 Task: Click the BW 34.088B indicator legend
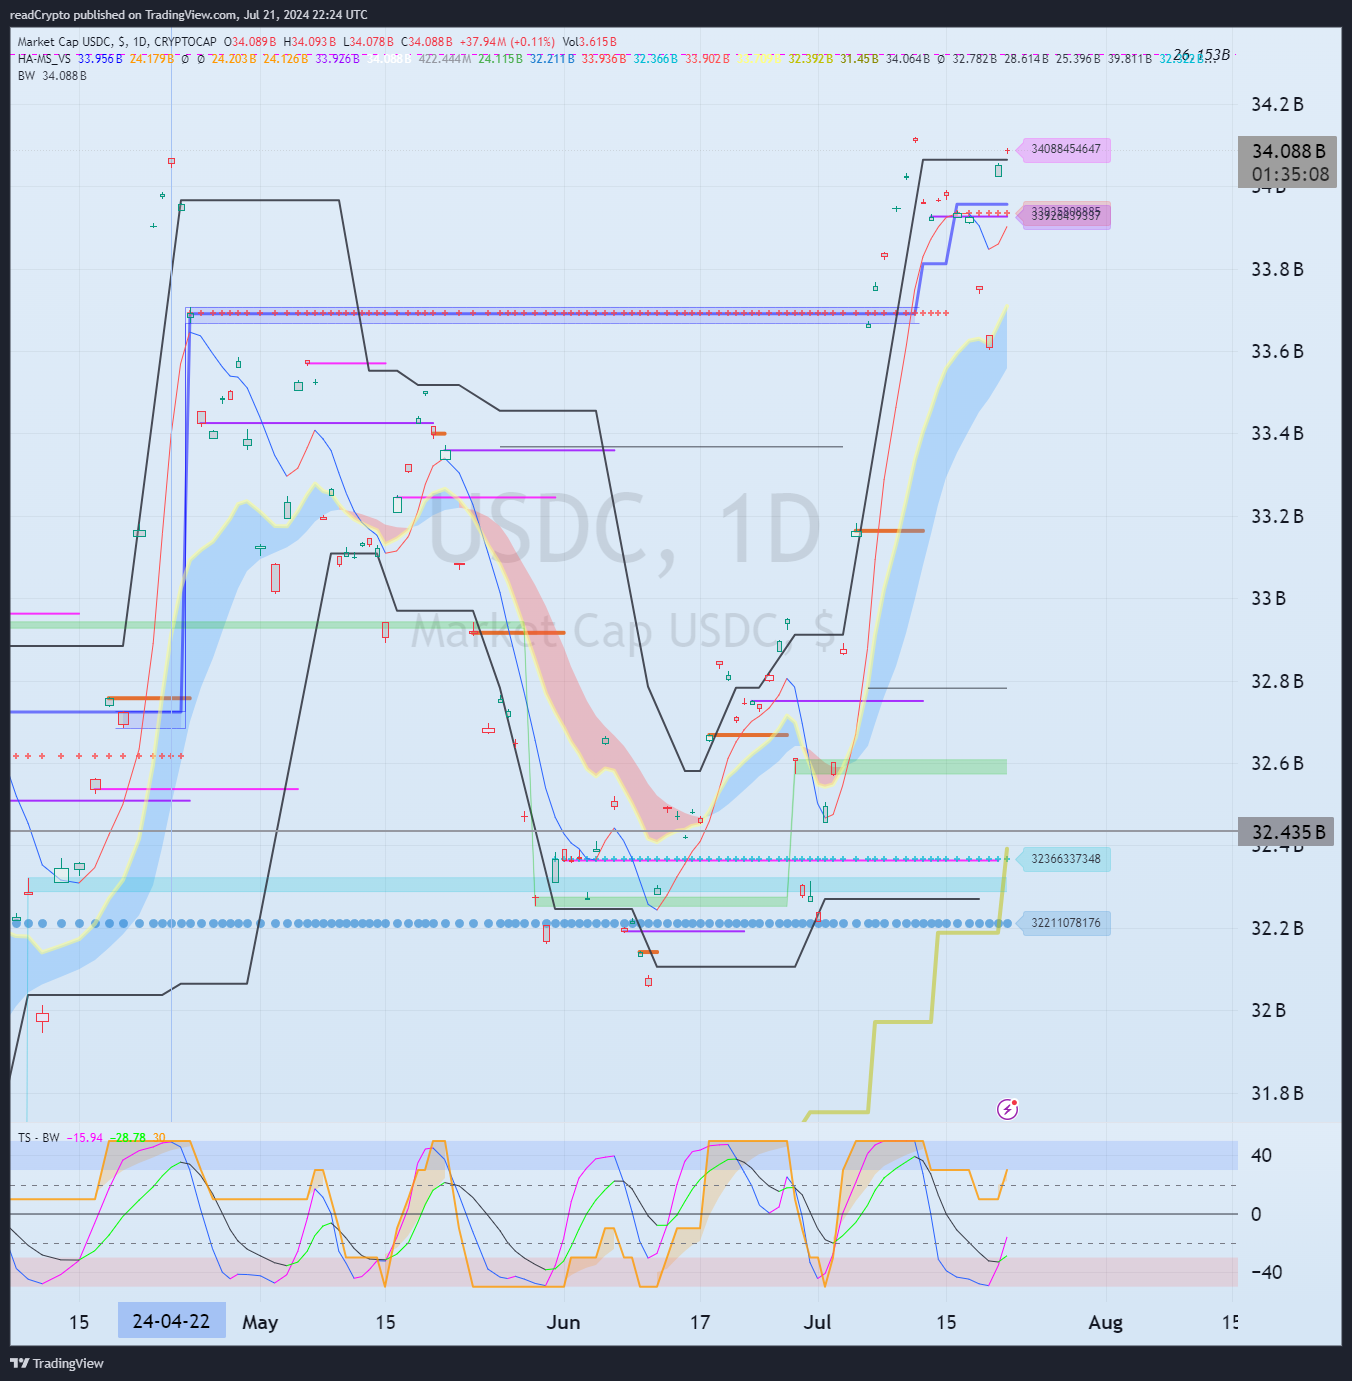click(x=52, y=76)
